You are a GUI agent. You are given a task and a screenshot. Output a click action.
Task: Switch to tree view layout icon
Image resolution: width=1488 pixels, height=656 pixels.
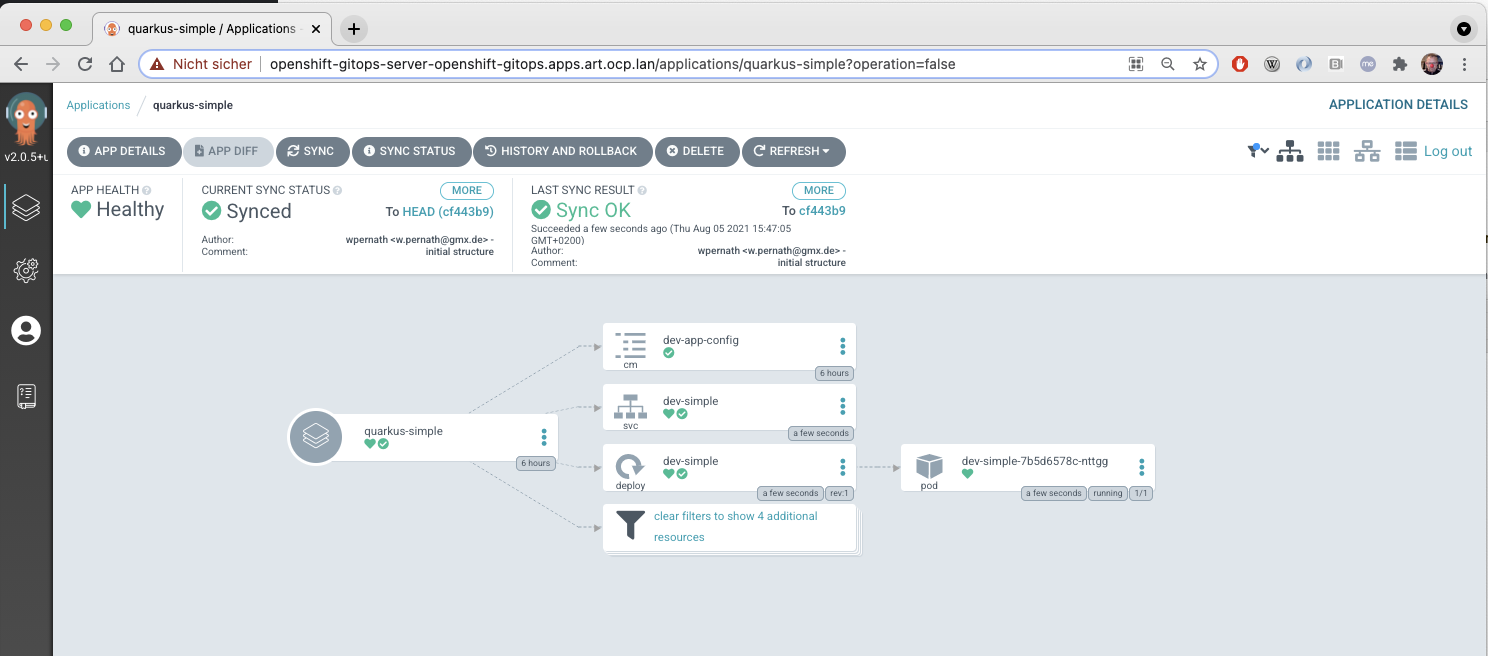point(1290,151)
